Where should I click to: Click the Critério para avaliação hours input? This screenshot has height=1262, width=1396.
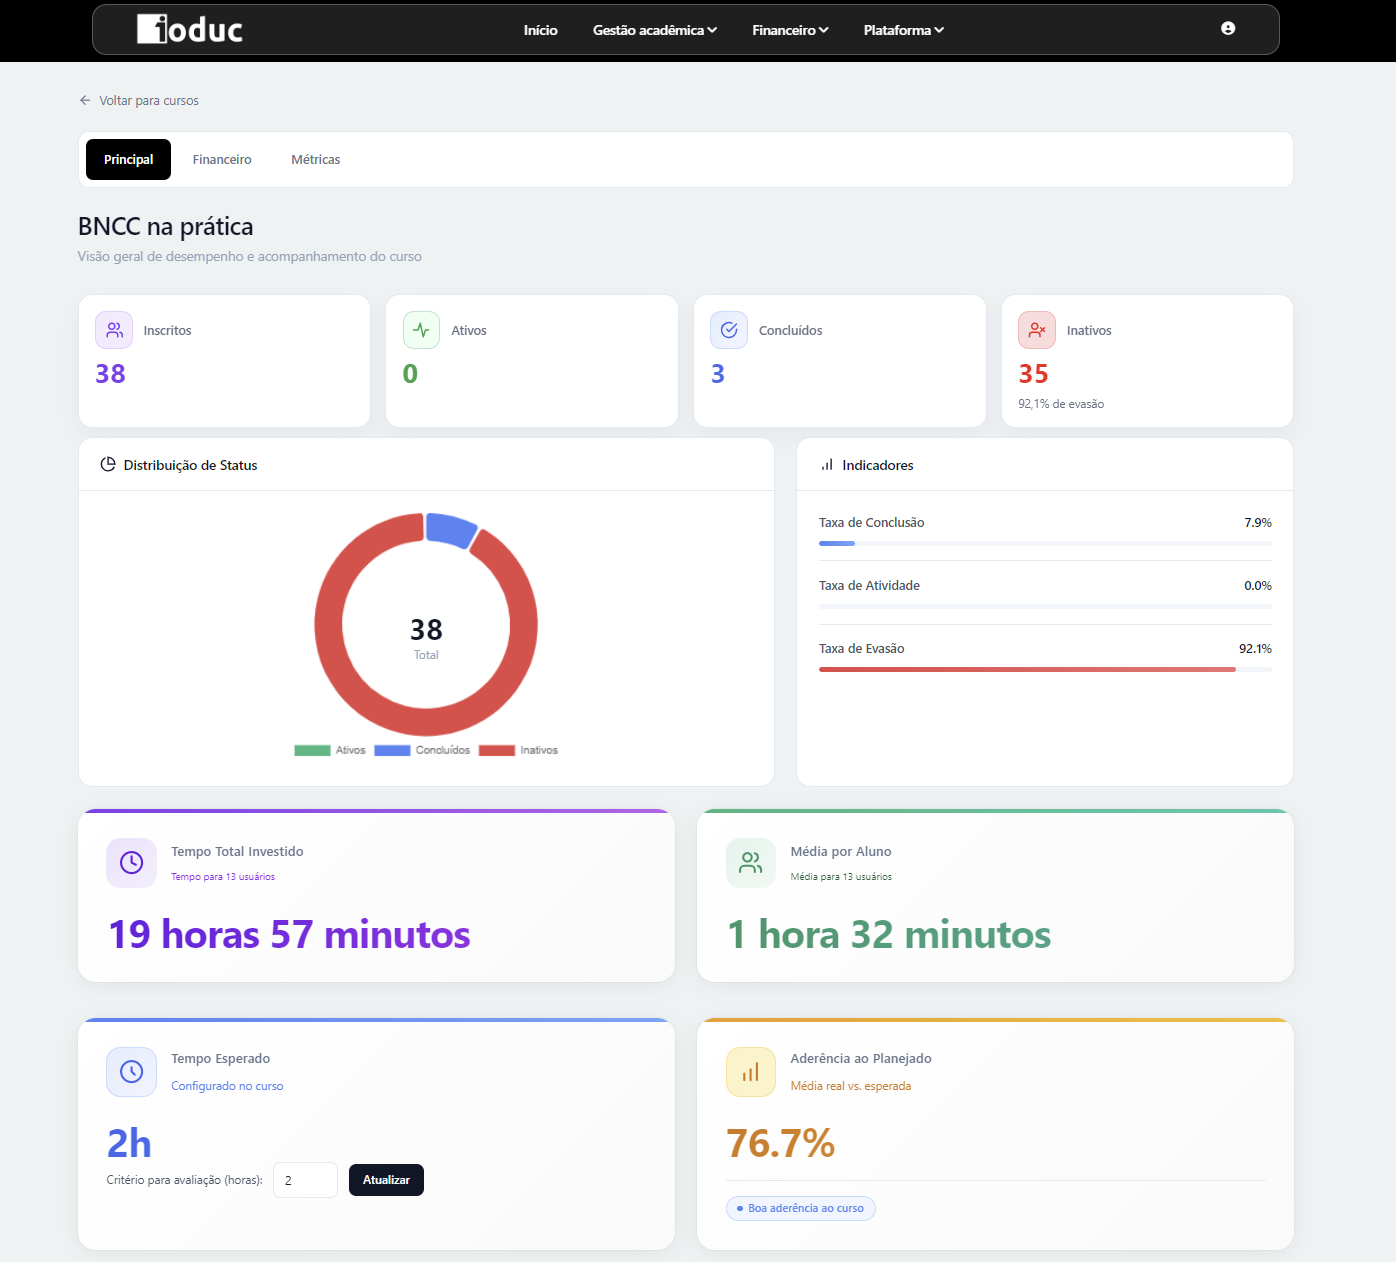click(305, 1180)
